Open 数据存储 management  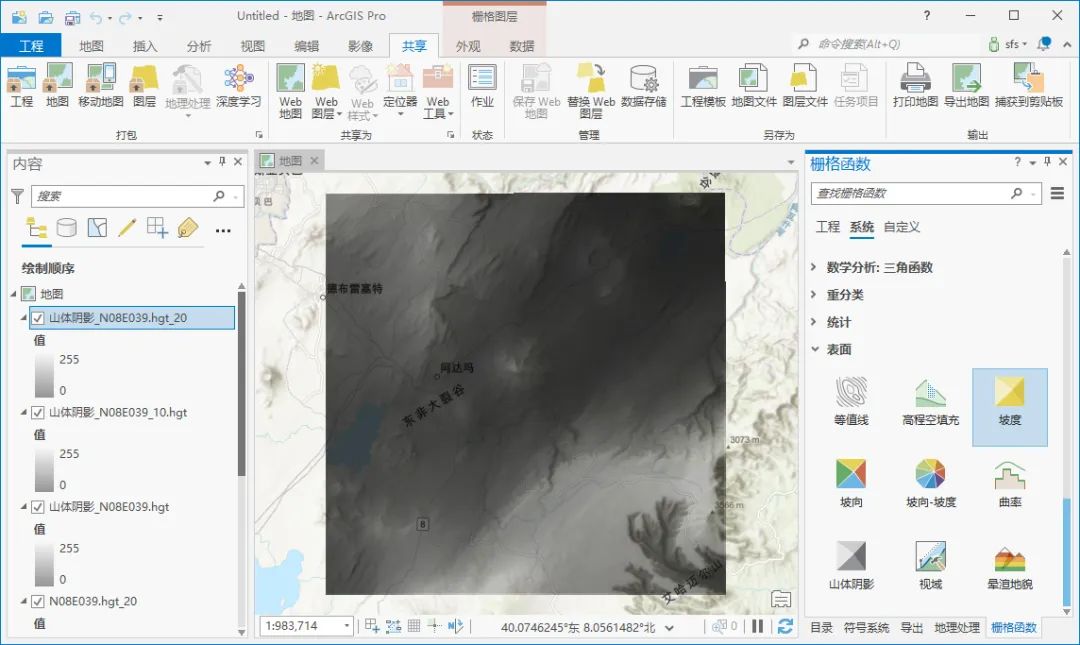[643, 86]
